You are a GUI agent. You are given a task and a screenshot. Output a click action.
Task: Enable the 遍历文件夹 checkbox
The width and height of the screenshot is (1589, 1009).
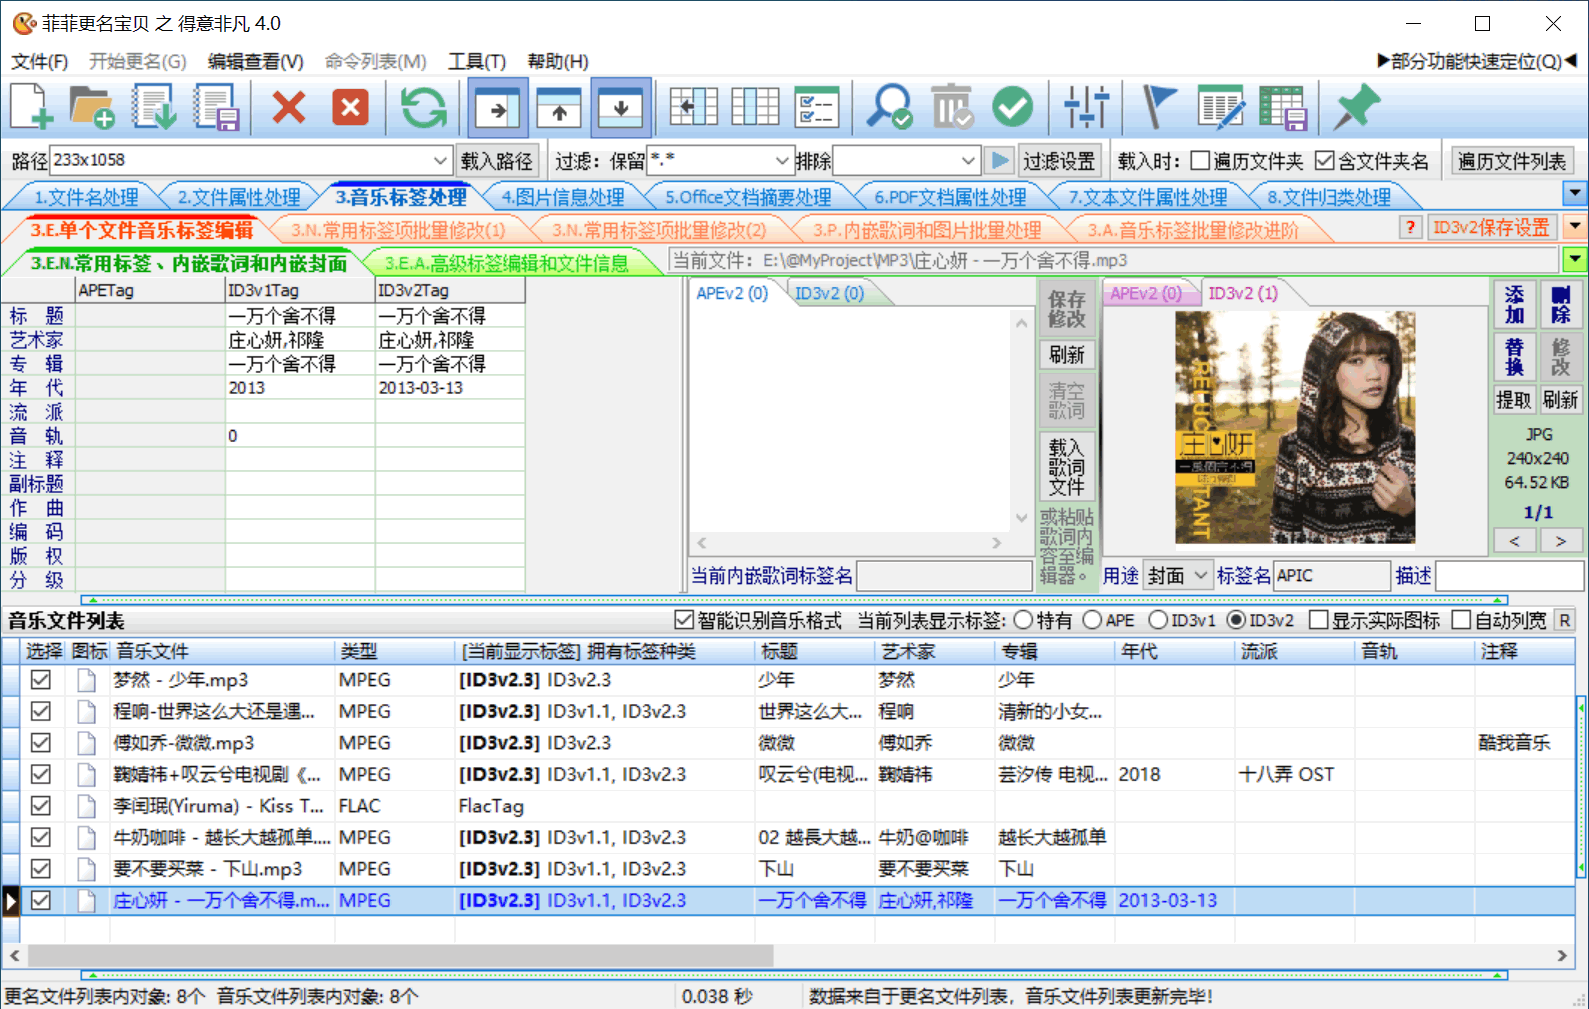click(1200, 161)
